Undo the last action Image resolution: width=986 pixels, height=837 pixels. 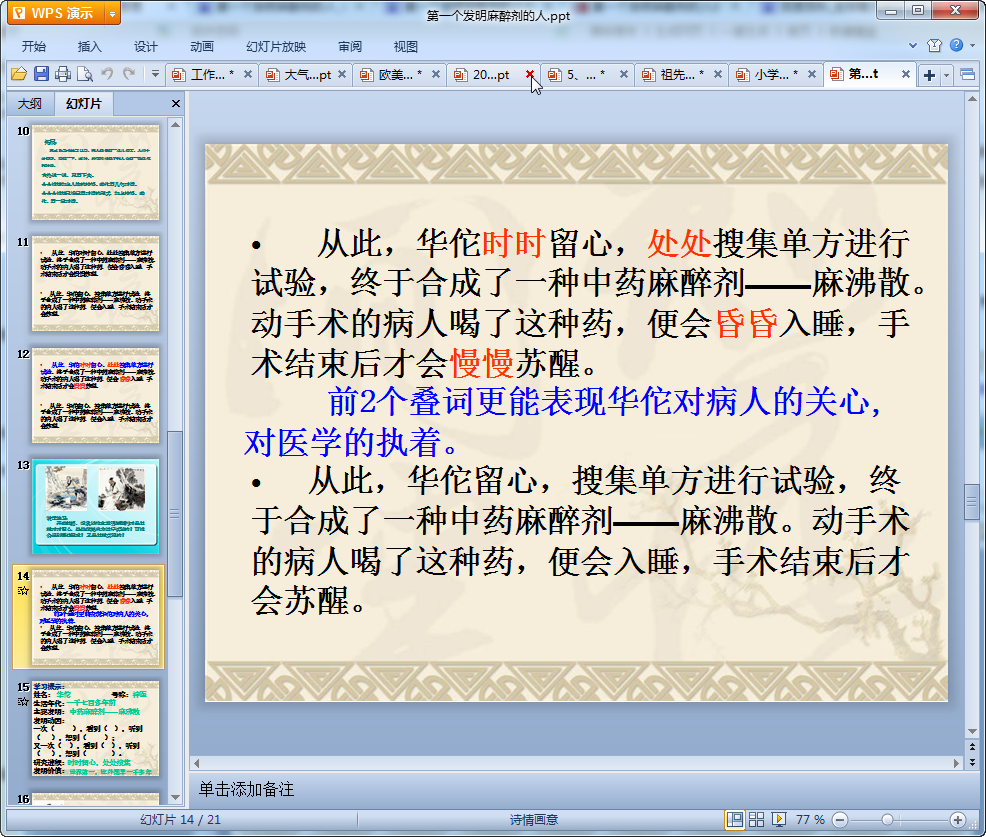[x=108, y=74]
